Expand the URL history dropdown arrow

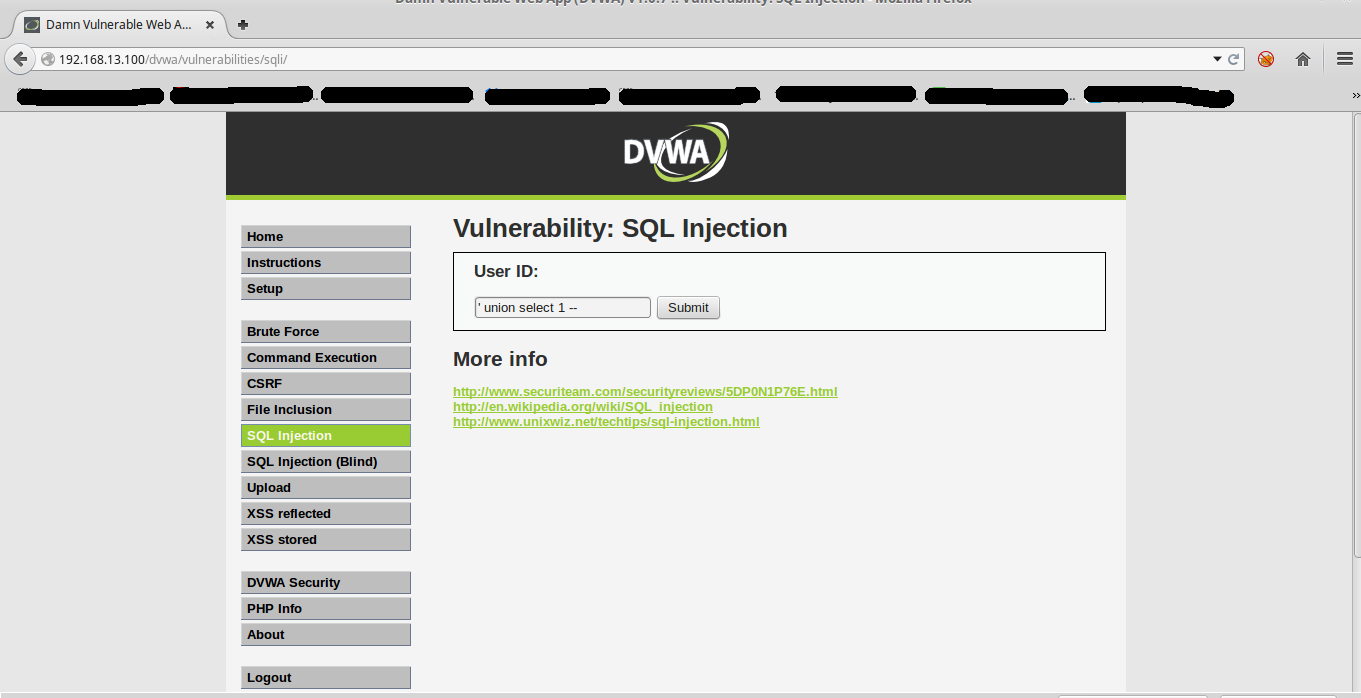coord(1217,59)
